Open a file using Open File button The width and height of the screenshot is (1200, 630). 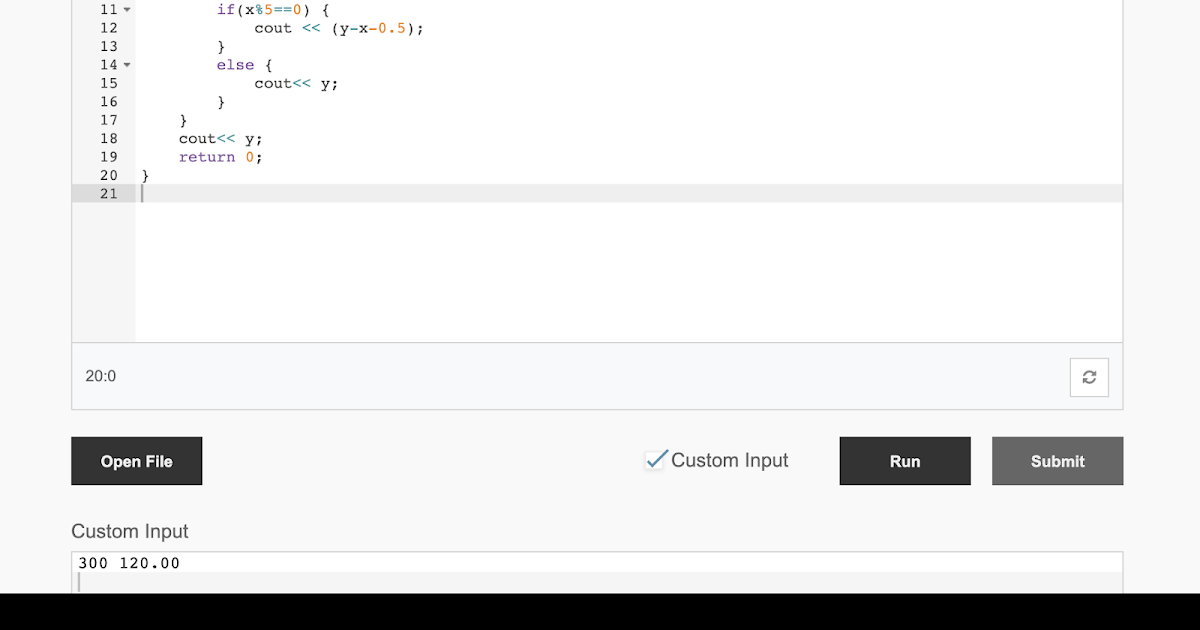(x=136, y=461)
